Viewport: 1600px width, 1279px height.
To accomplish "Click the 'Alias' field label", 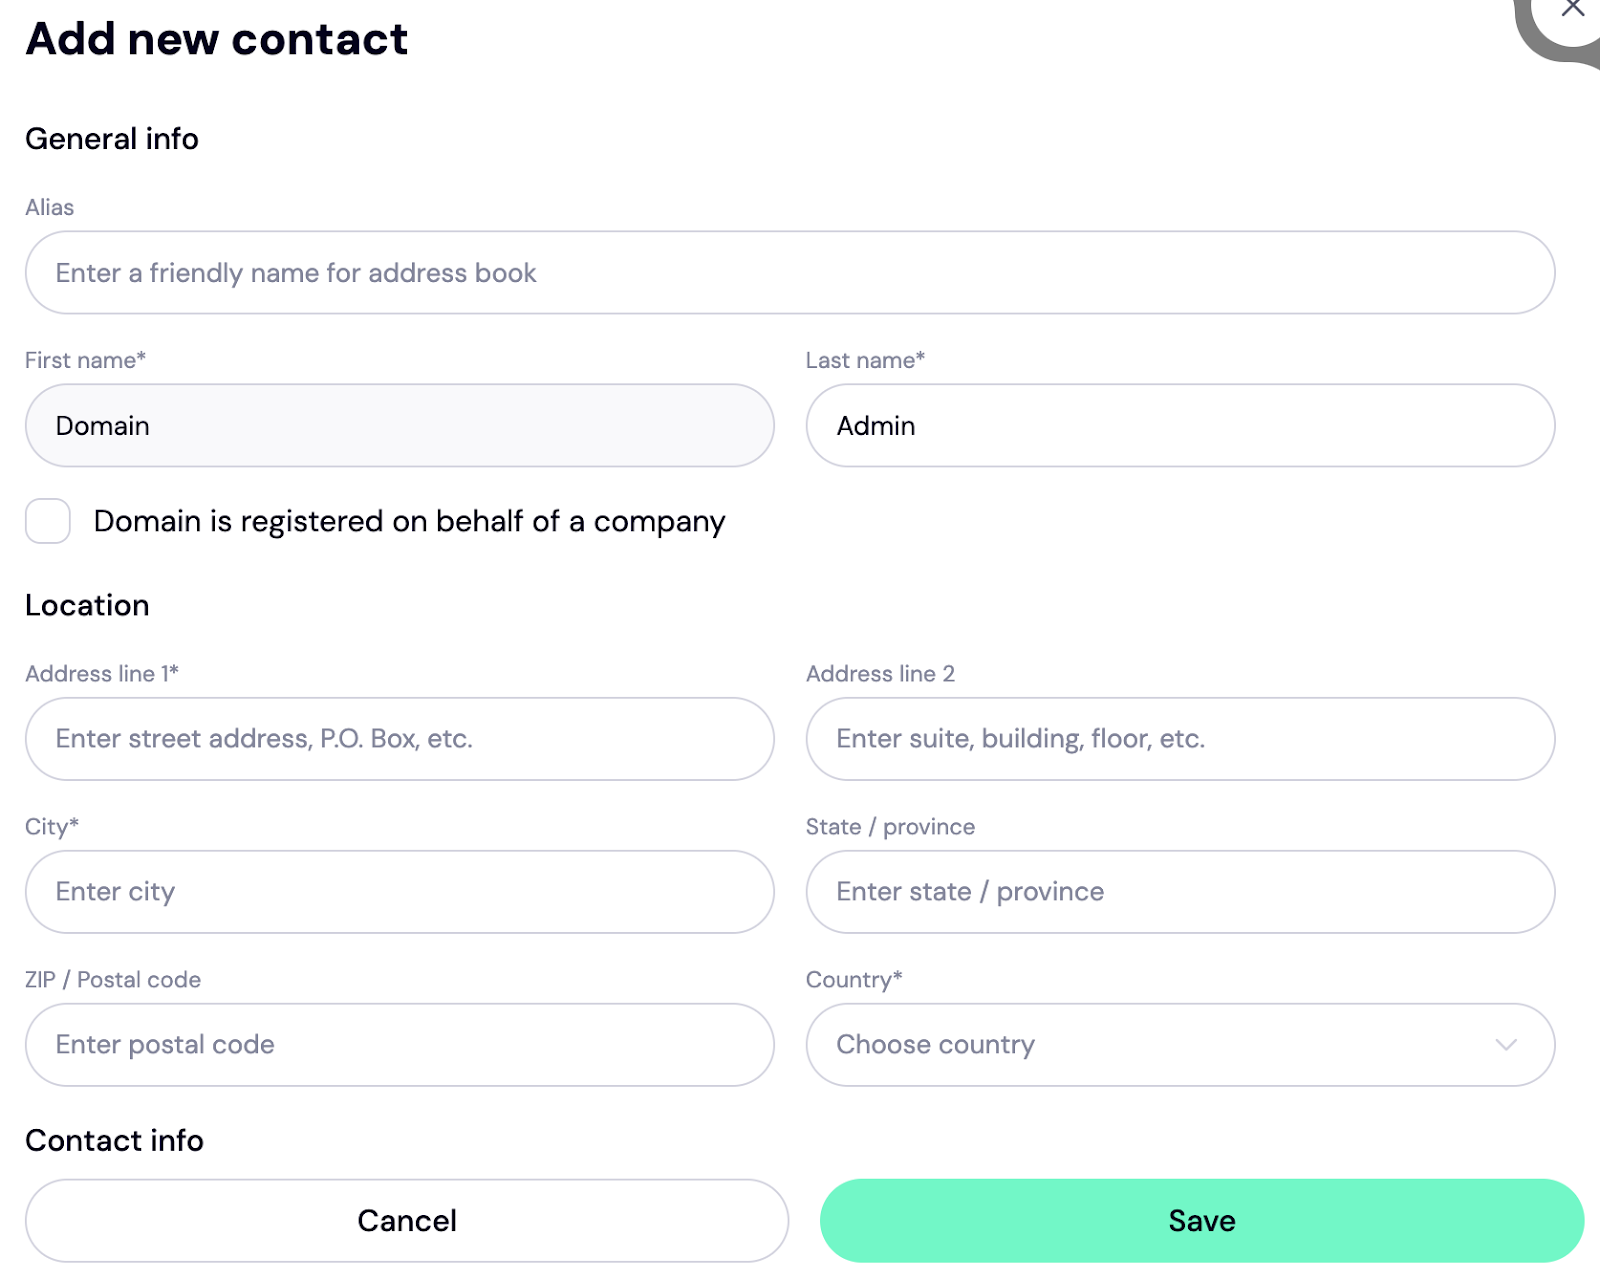I will (50, 207).
